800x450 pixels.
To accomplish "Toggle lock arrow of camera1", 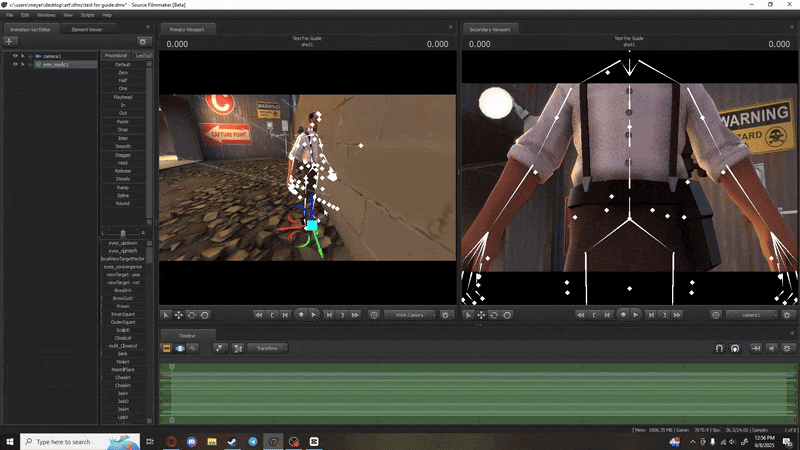I will click(x=22, y=56).
